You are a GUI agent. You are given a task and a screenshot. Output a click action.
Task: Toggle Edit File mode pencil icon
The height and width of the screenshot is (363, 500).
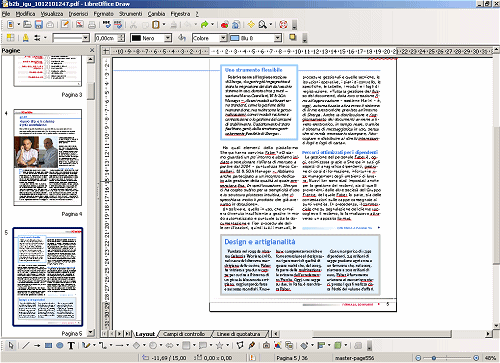[65, 24]
